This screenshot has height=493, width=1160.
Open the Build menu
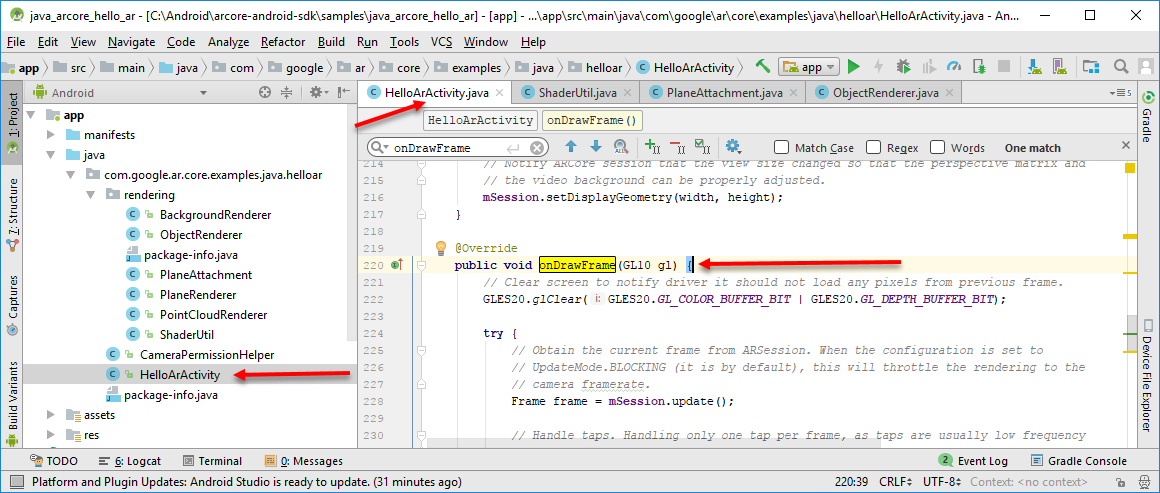(x=331, y=42)
